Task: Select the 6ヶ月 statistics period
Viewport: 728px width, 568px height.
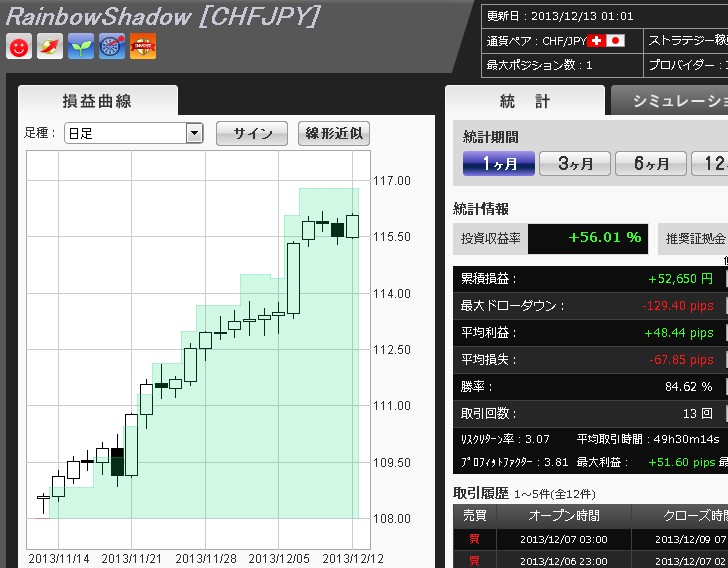Action: click(x=651, y=163)
